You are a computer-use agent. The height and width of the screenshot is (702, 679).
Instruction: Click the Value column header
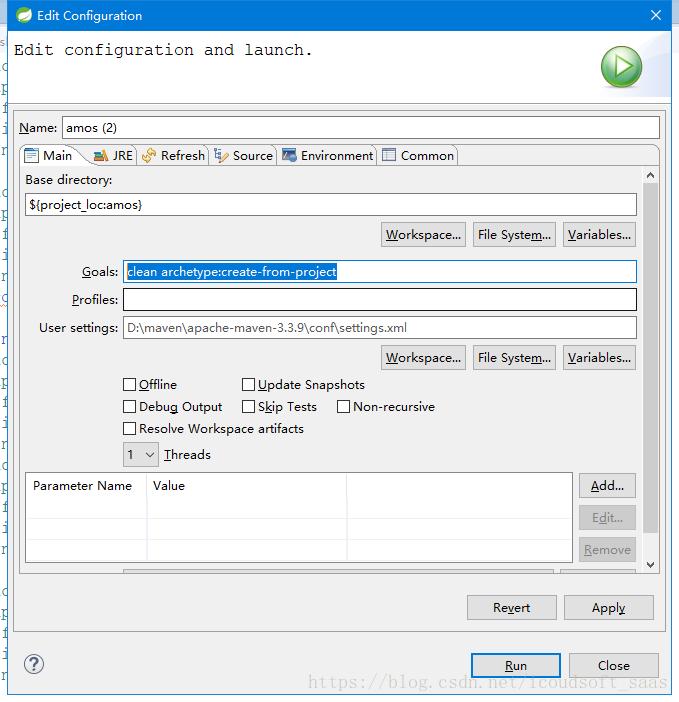(x=247, y=486)
